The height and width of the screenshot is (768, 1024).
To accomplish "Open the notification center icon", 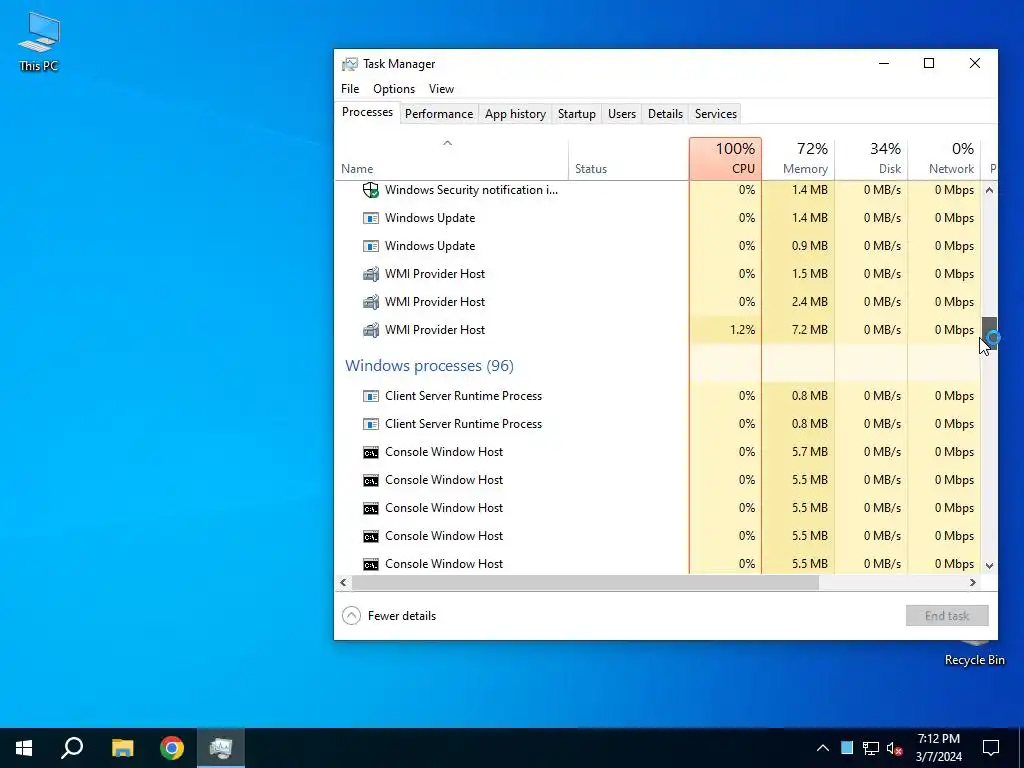I will coord(991,748).
